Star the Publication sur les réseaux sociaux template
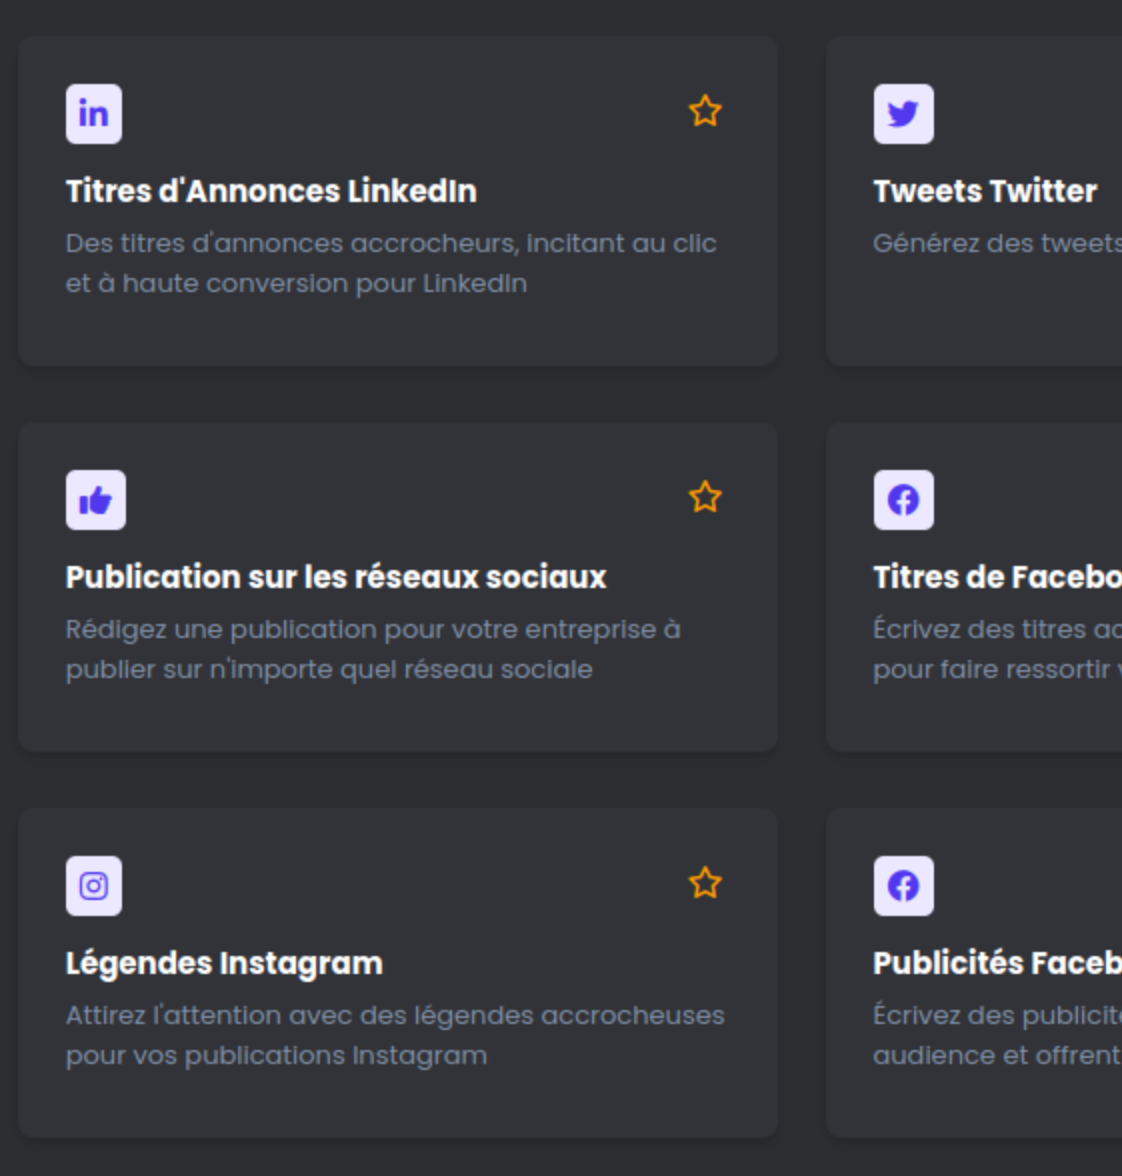 (x=705, y=496)
